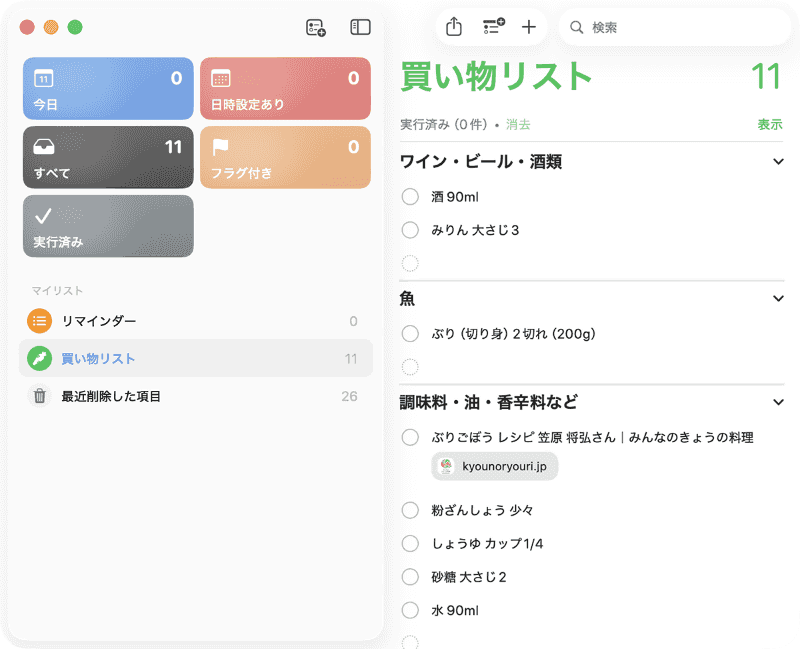Complete the ぶり（切り身）item
Screen dimensions: 800x649
pyautogui.click(x=410, y=334)
